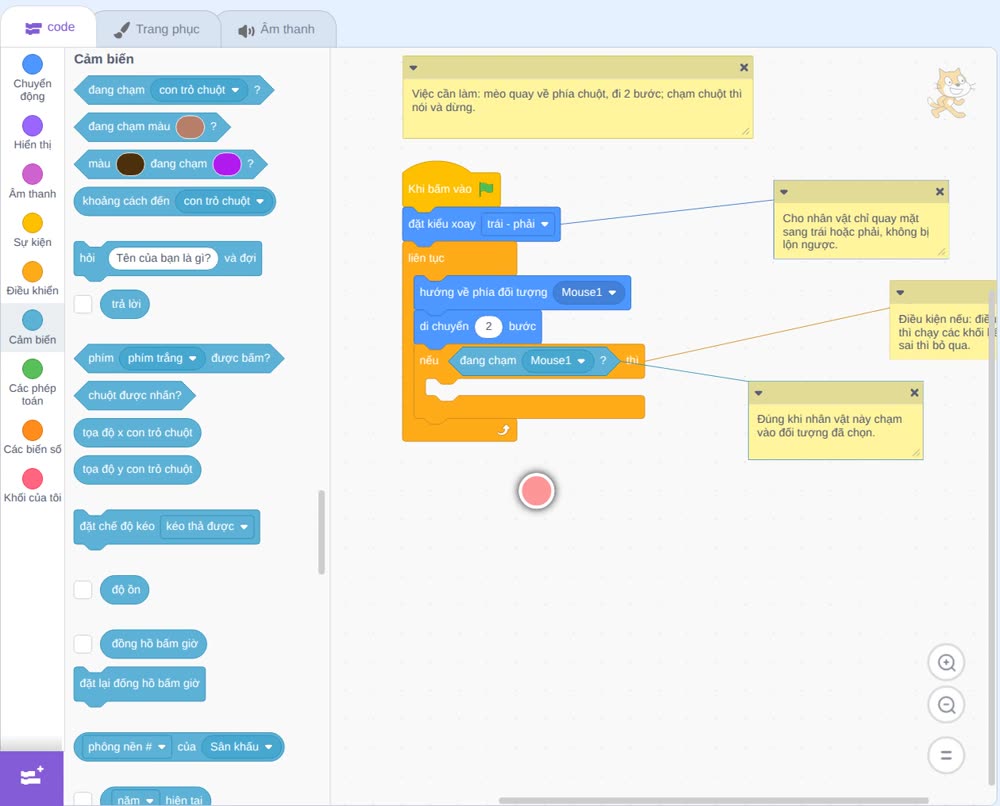Switch to the code tab
Image resolution: width=1000 pixels, height=806 pixels.
pyautogui.click(x=49, y=27)
